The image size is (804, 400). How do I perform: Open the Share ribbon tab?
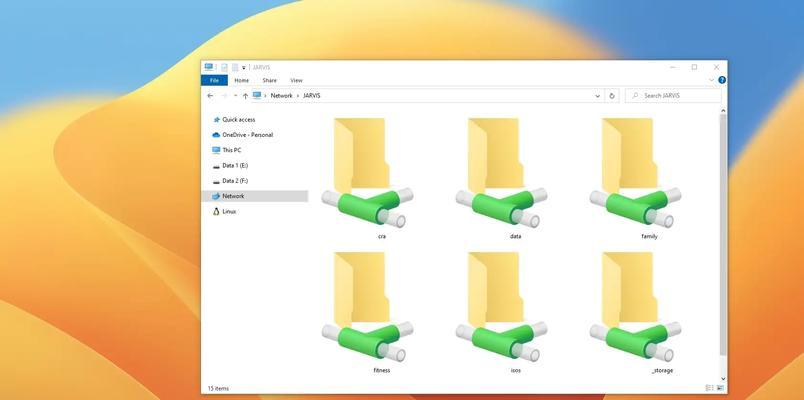click(x=269, y=81)
